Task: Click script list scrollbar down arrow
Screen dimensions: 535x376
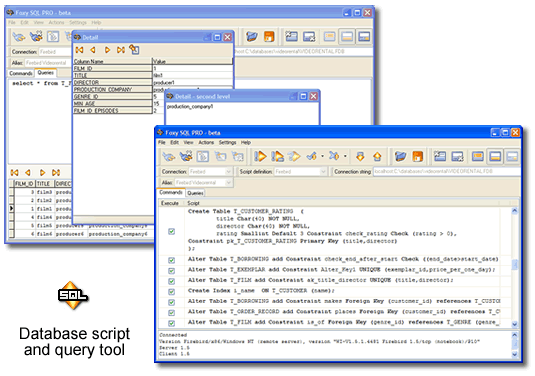Action: click(x=515, y=324)
